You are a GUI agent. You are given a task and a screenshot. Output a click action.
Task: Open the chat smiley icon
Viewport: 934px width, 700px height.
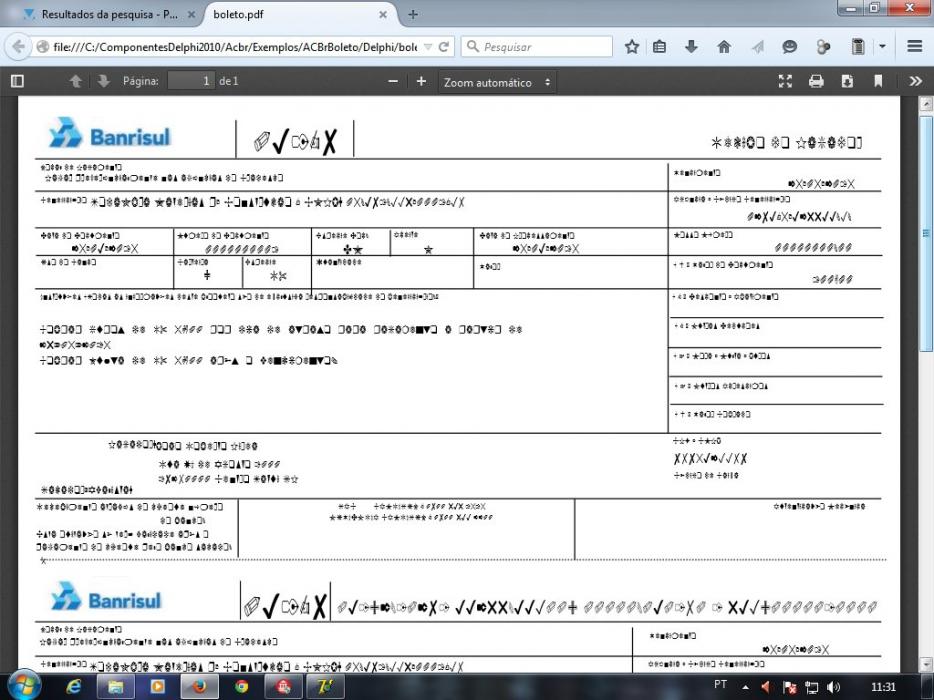click(789, 46)
